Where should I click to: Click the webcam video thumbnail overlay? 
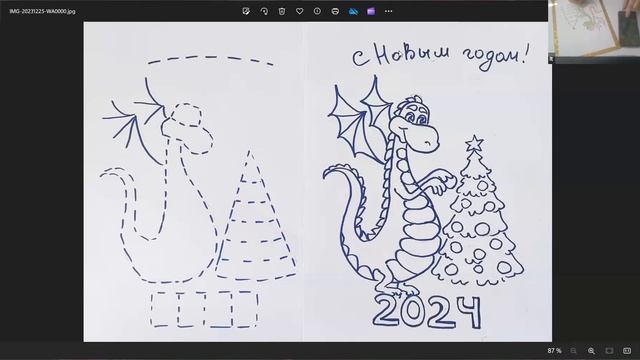tap(594, 31)
